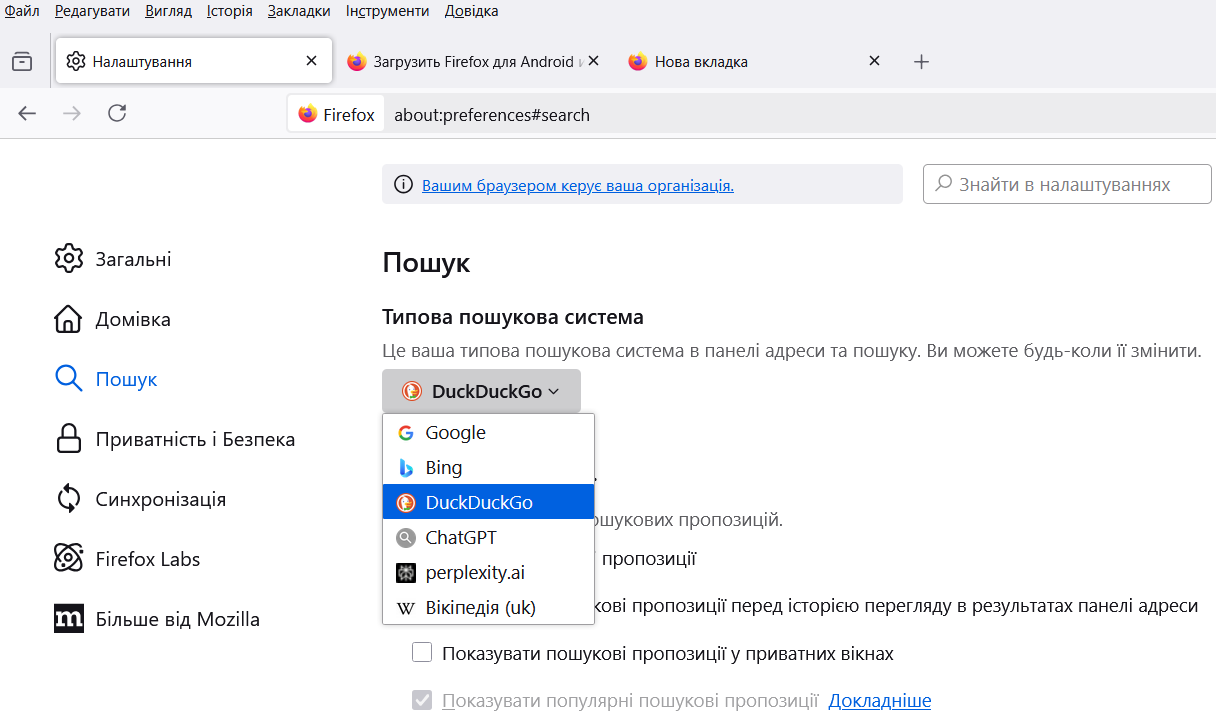The width and height of the screenshot is (1216, 725).
Task: Enable search suggestions in private windows checkbox
Action: tap(422, 653)
